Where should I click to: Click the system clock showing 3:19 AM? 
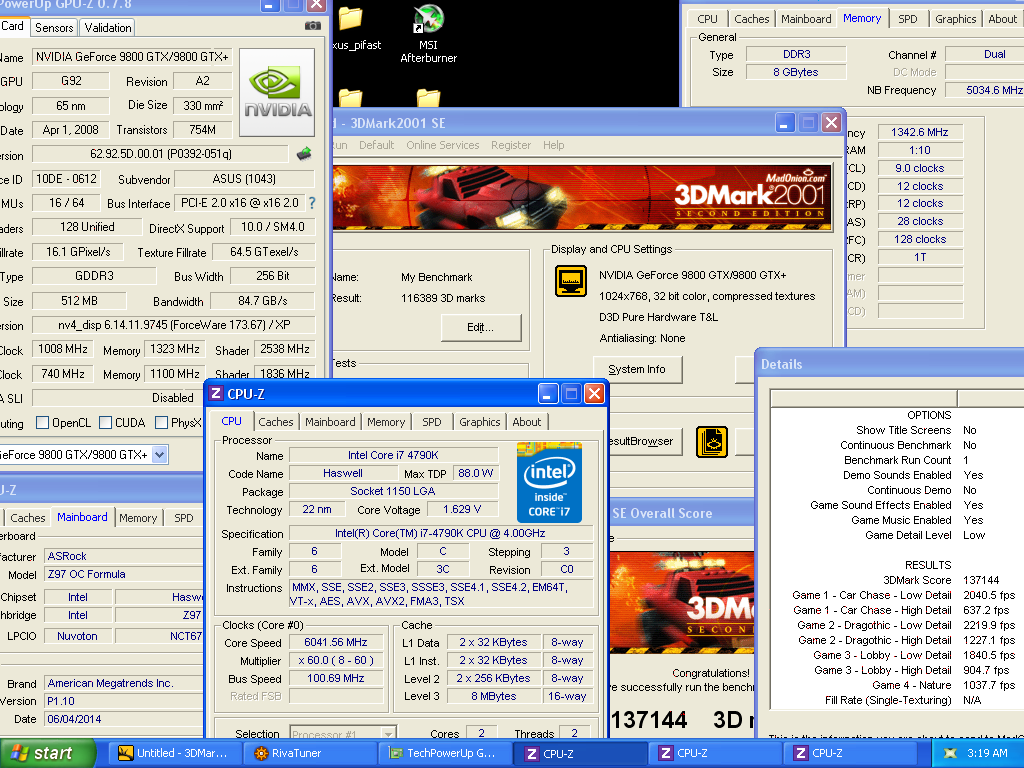pos(987,753)
